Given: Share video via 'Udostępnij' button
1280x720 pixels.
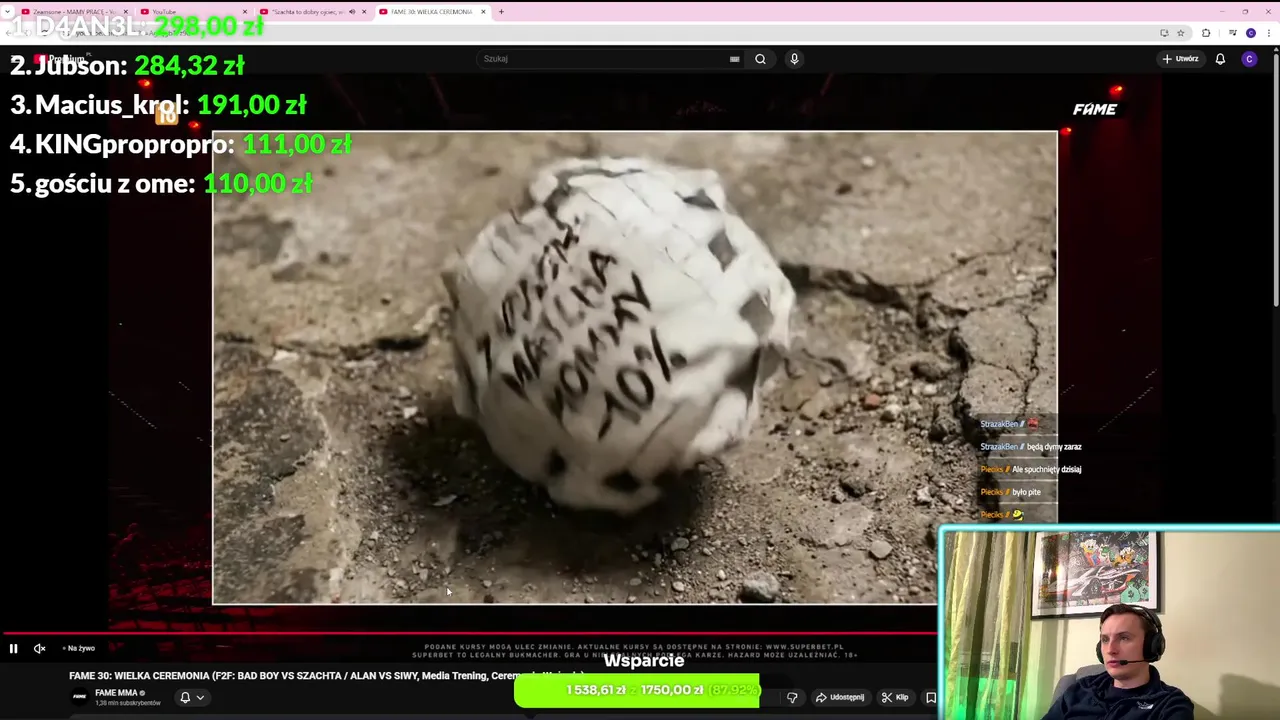Looking at the screenshot, I should coord(840,697).
